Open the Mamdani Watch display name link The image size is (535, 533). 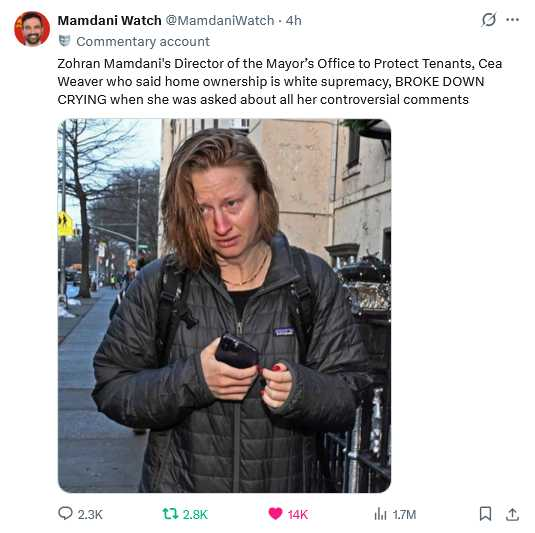point(110,20)
